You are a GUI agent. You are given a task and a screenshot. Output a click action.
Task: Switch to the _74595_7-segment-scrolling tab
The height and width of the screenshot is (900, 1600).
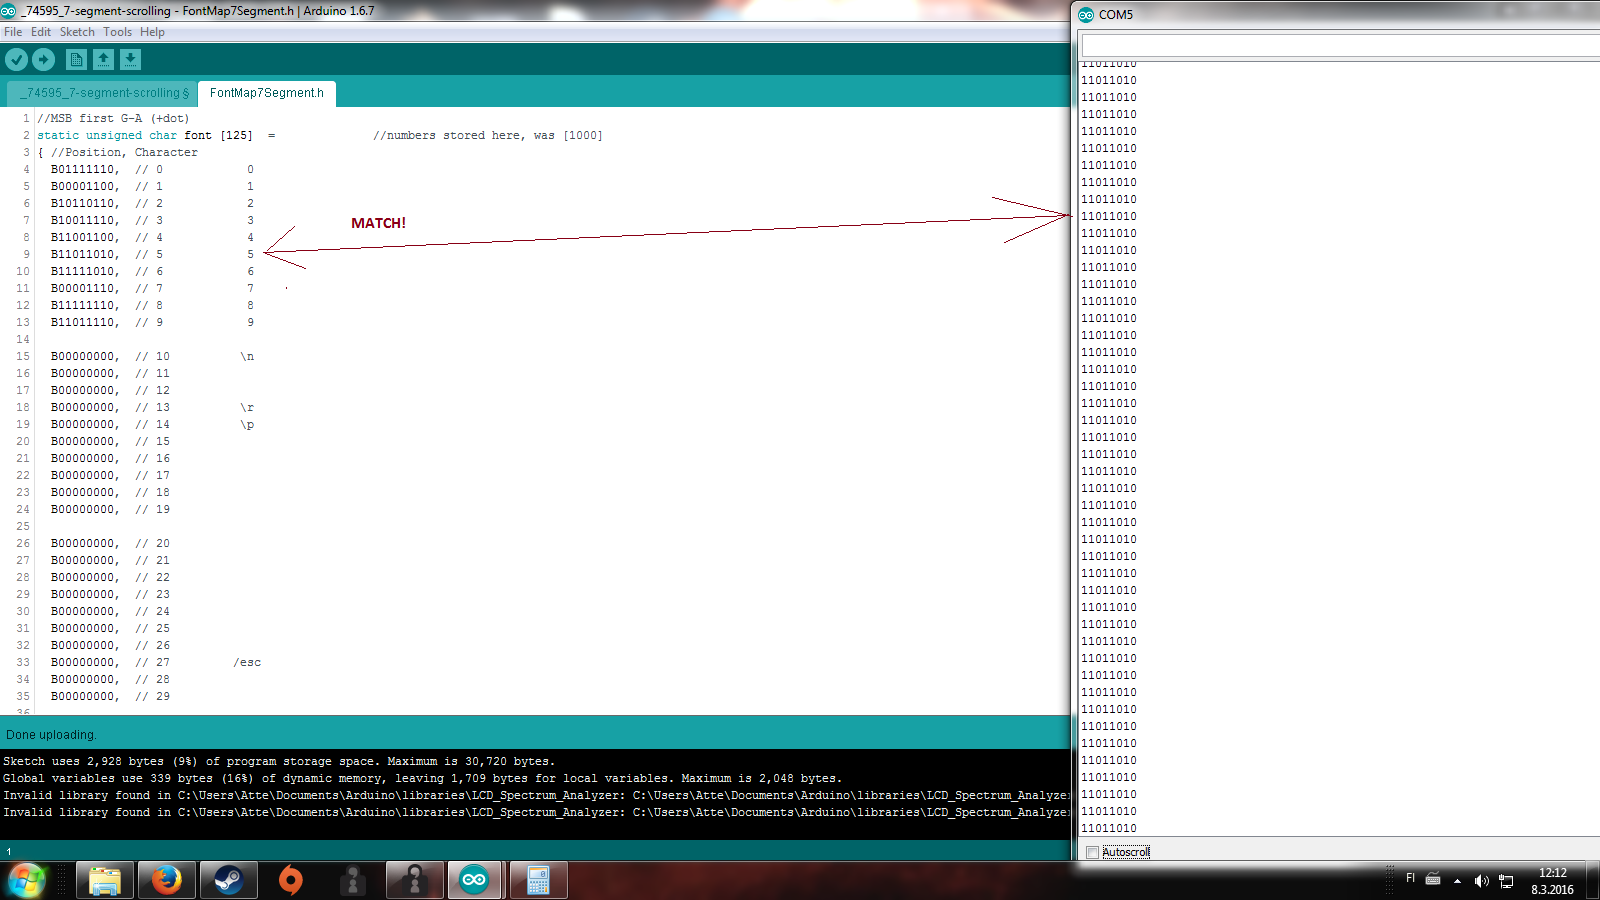[x=103, y=93]
